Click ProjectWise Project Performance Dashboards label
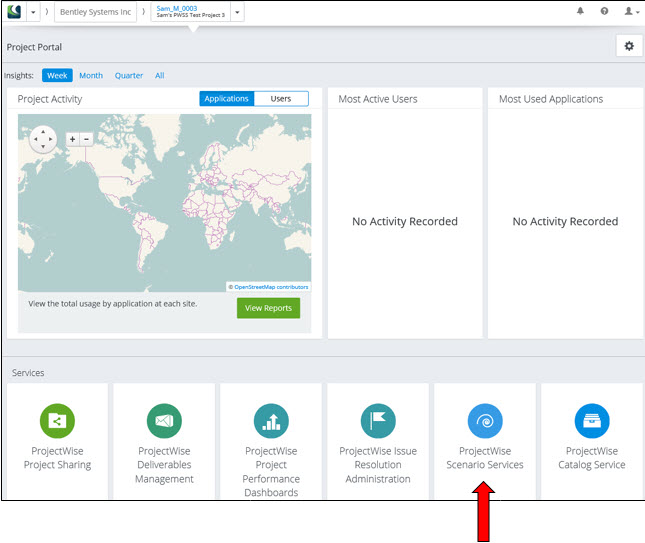The width and height of the screenshot is (645, 543). point(271,471)
